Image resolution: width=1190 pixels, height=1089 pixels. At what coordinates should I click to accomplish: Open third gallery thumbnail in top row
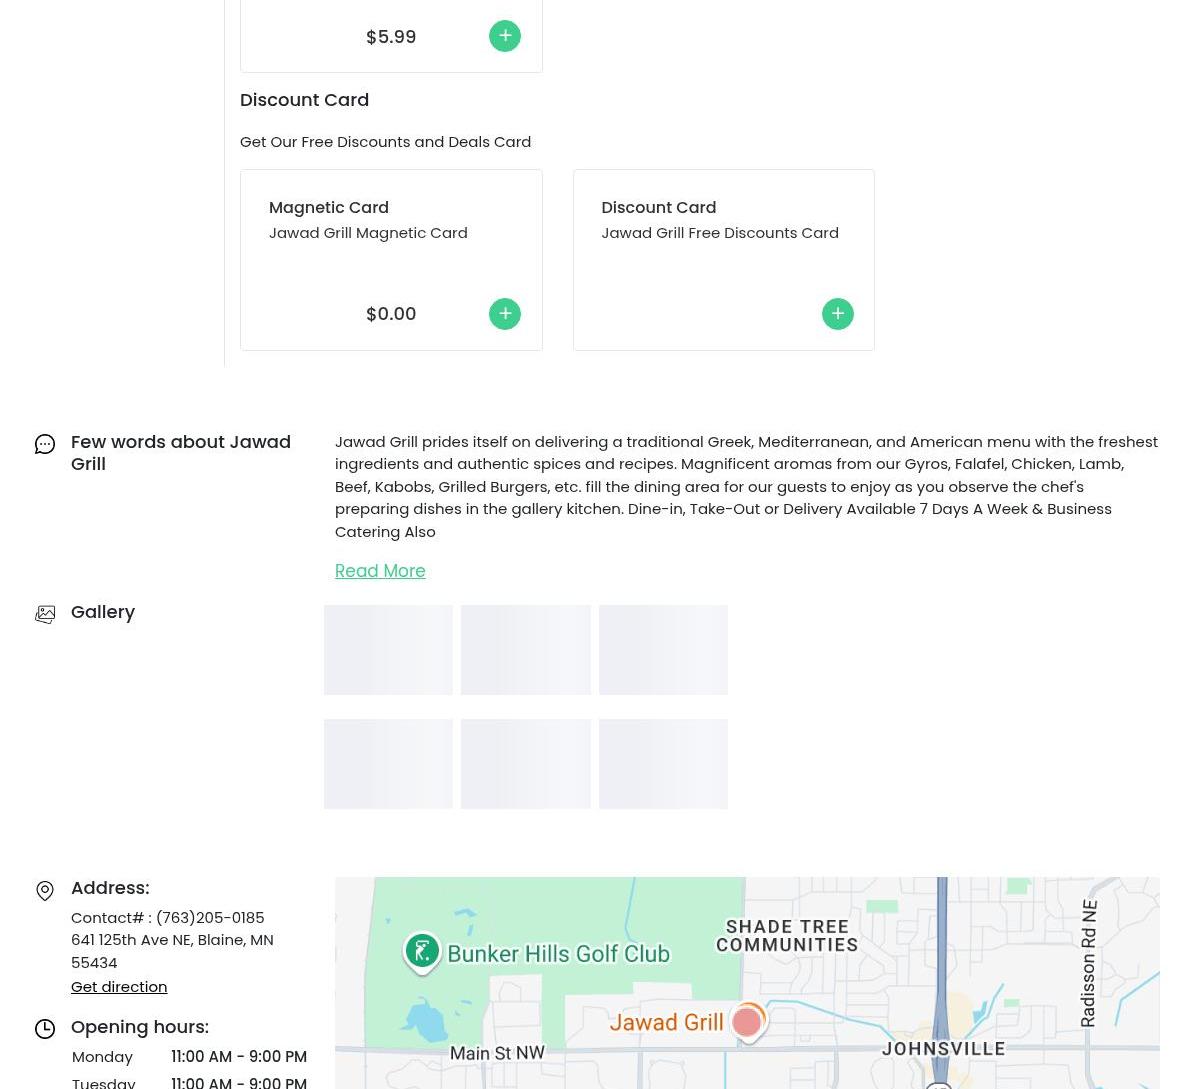(663, 650)
